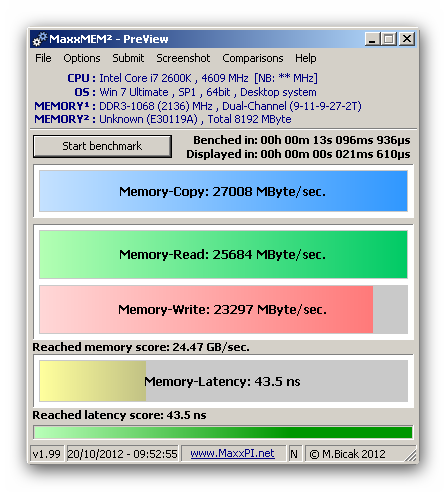The width and height of the screenshot is (447, 492).
Task: Click the date 20/10/2012 - 09:52:55 cell
Action: coord(122,454)
